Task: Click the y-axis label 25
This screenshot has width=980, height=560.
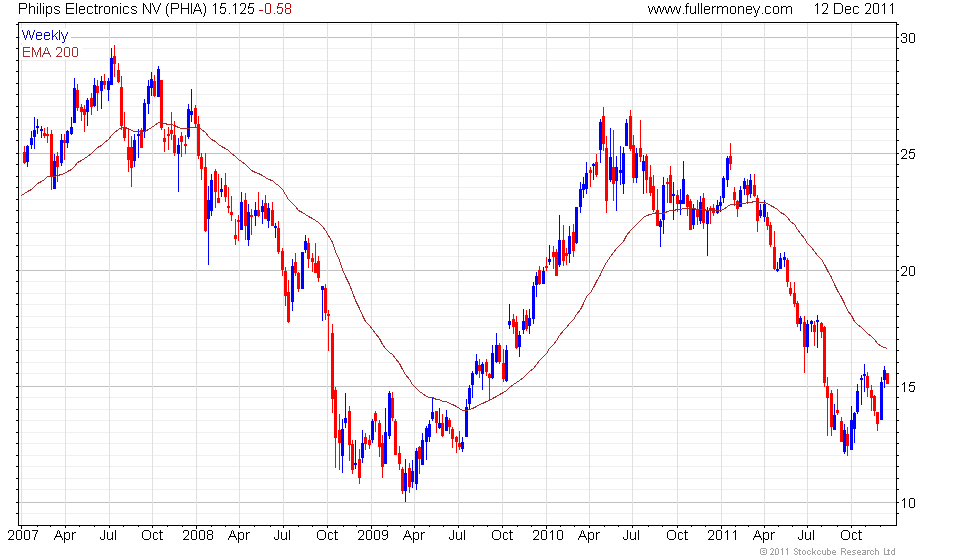Action: [908, 154]
